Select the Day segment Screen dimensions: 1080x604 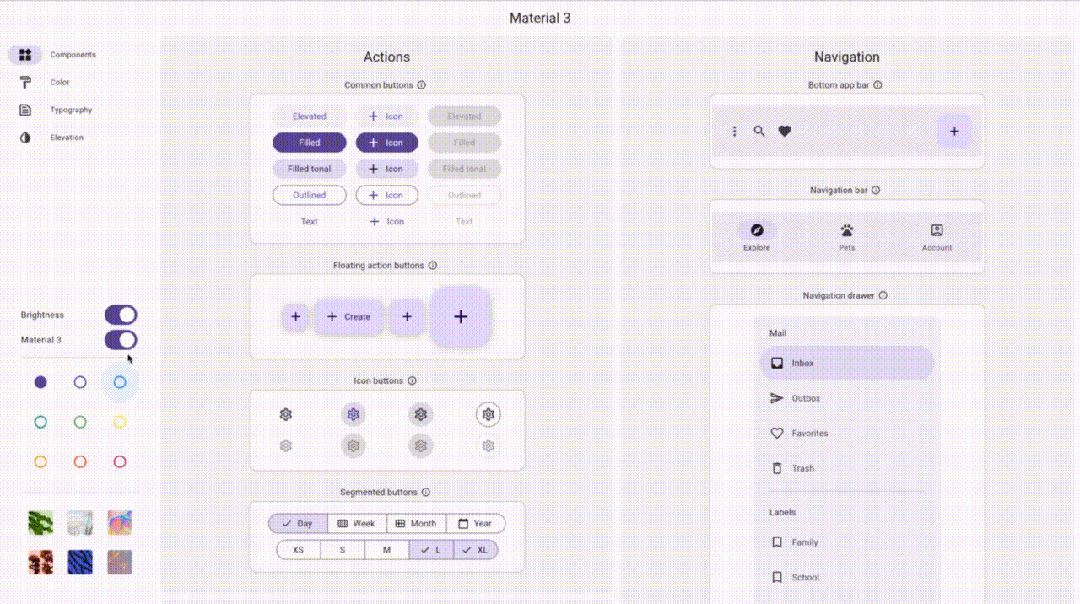click(x=298, y=523)
